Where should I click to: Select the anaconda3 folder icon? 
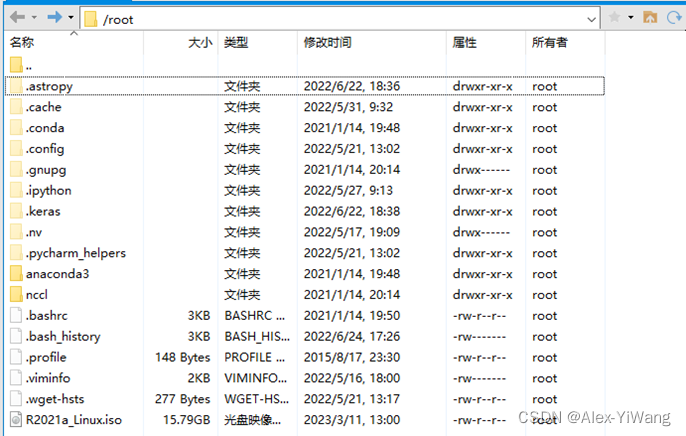16,274
